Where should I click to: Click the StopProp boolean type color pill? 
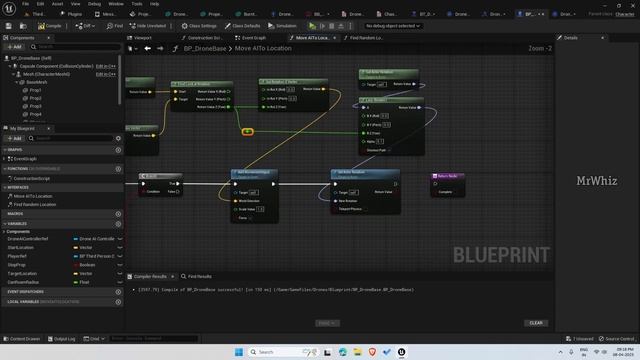(x=76, y=265)
